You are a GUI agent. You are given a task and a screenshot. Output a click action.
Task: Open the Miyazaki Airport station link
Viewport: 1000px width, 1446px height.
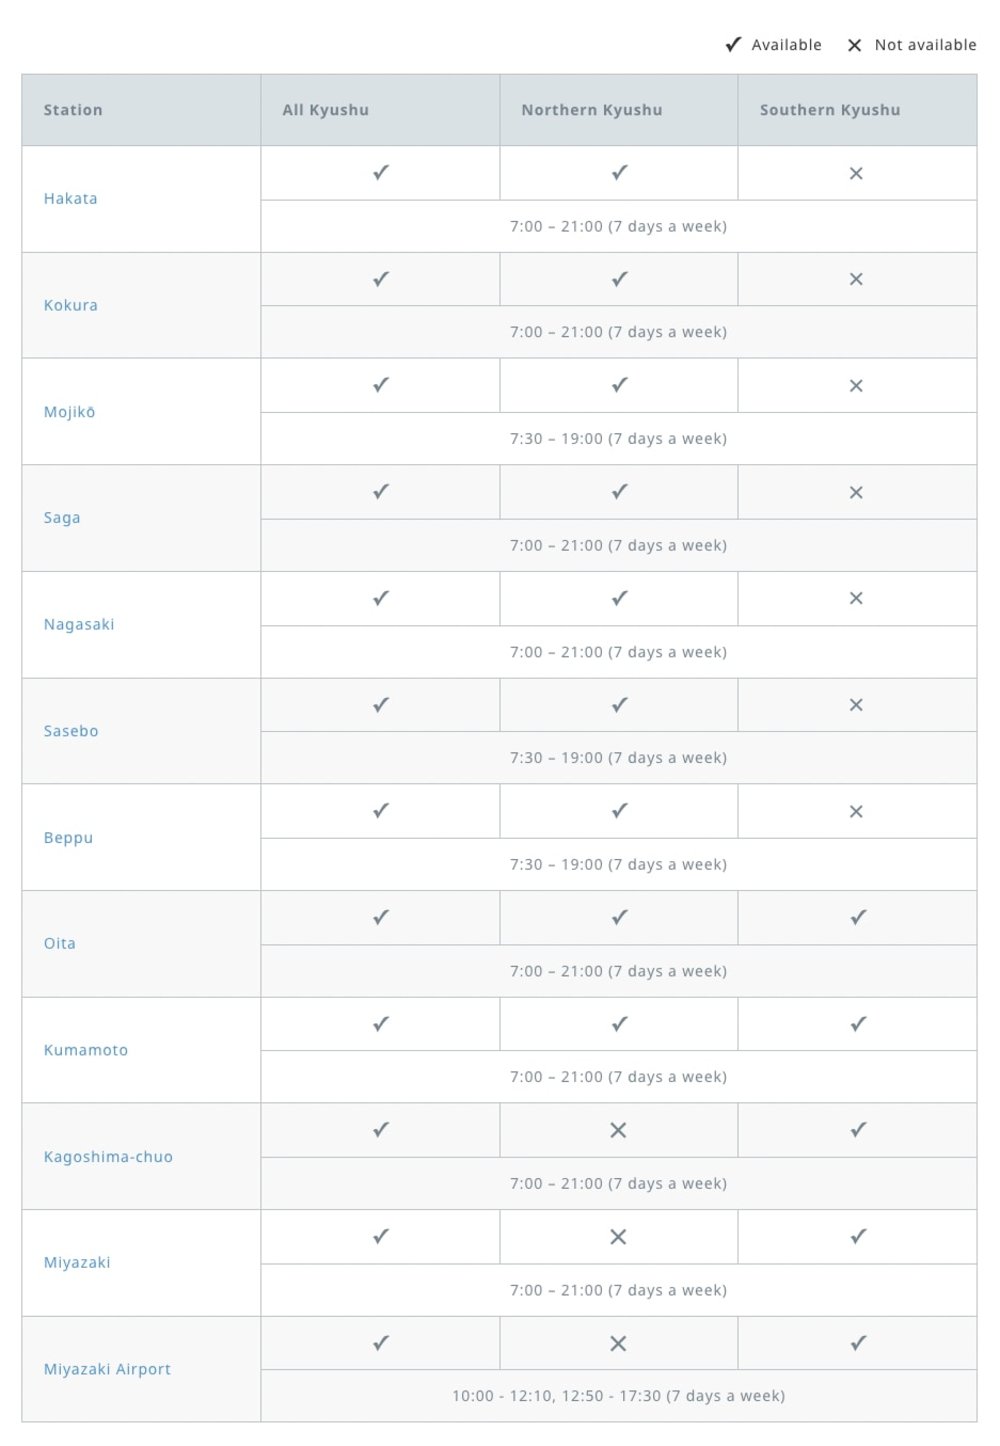(x=107, y=1370)
